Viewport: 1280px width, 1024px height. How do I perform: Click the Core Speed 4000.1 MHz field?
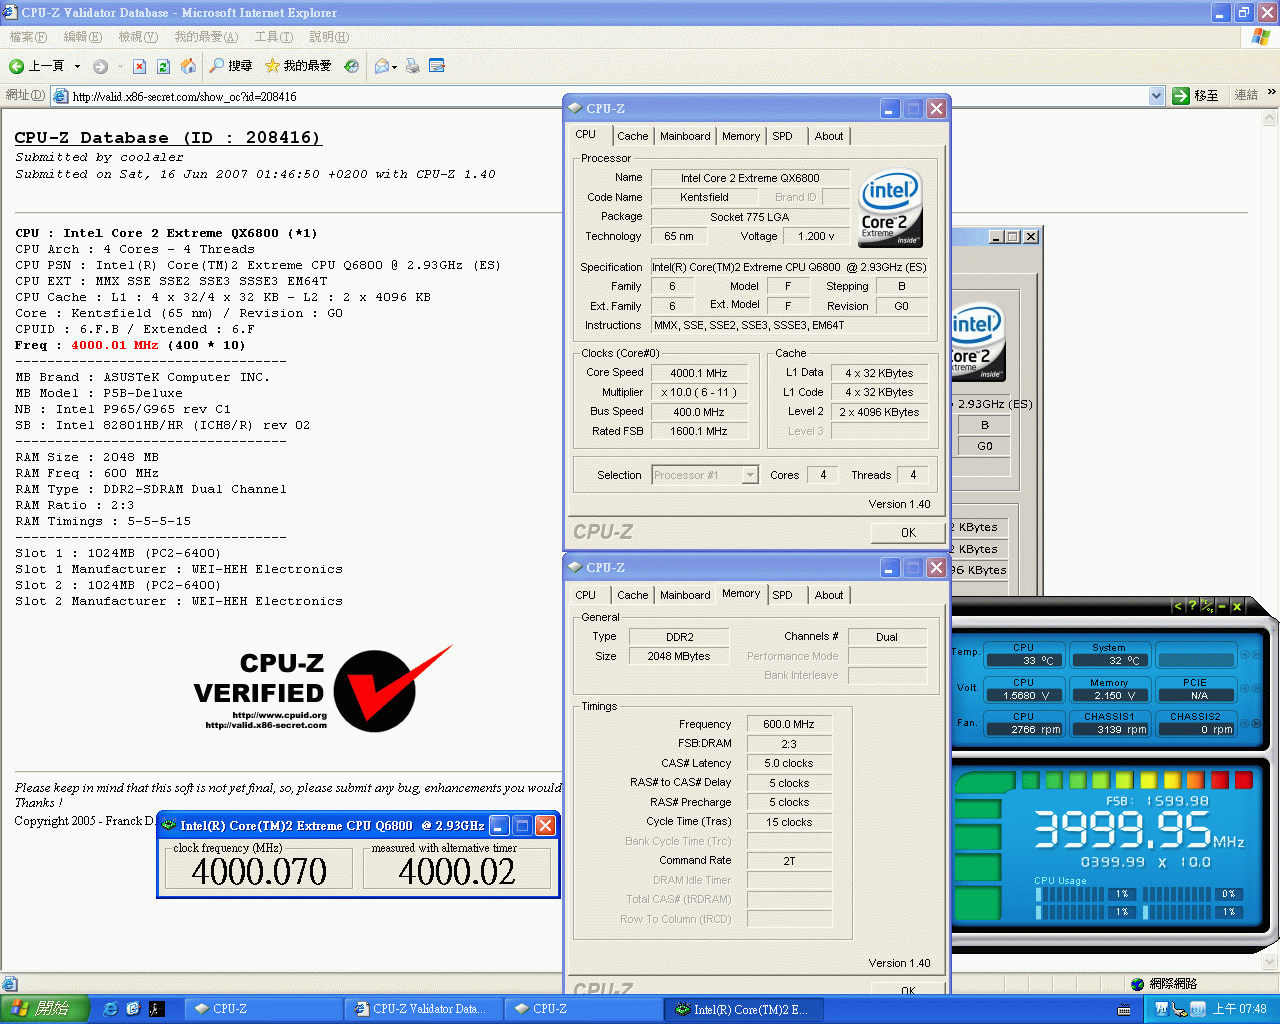(x=699, y=373)
